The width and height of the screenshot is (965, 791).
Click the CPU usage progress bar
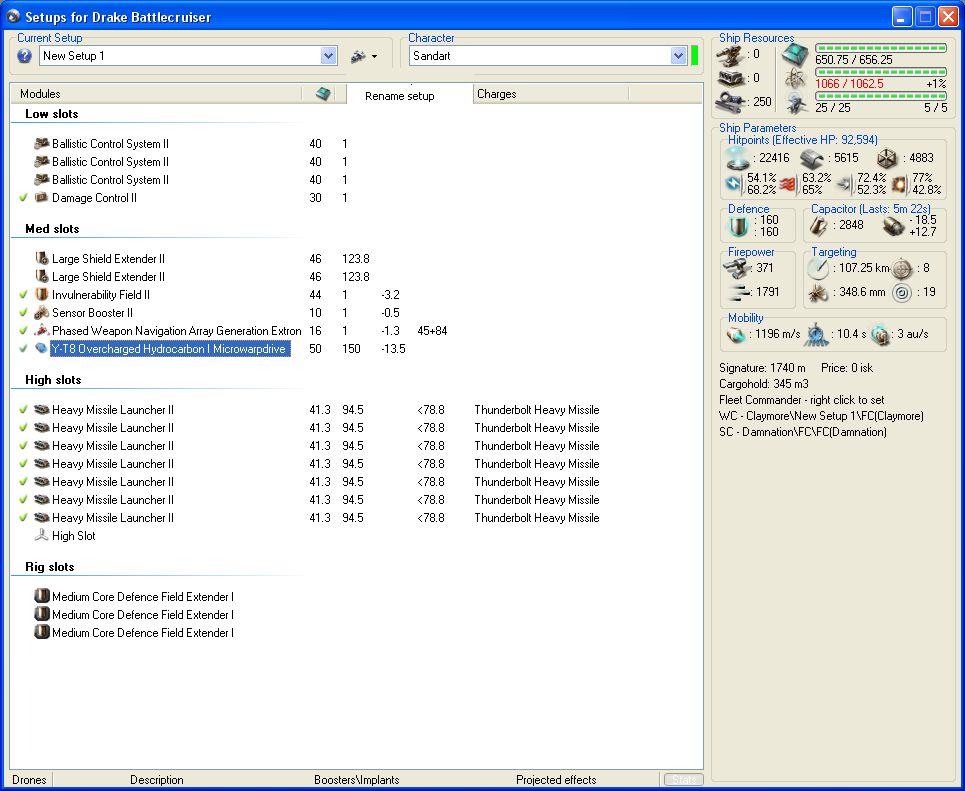tap(881, 48)
